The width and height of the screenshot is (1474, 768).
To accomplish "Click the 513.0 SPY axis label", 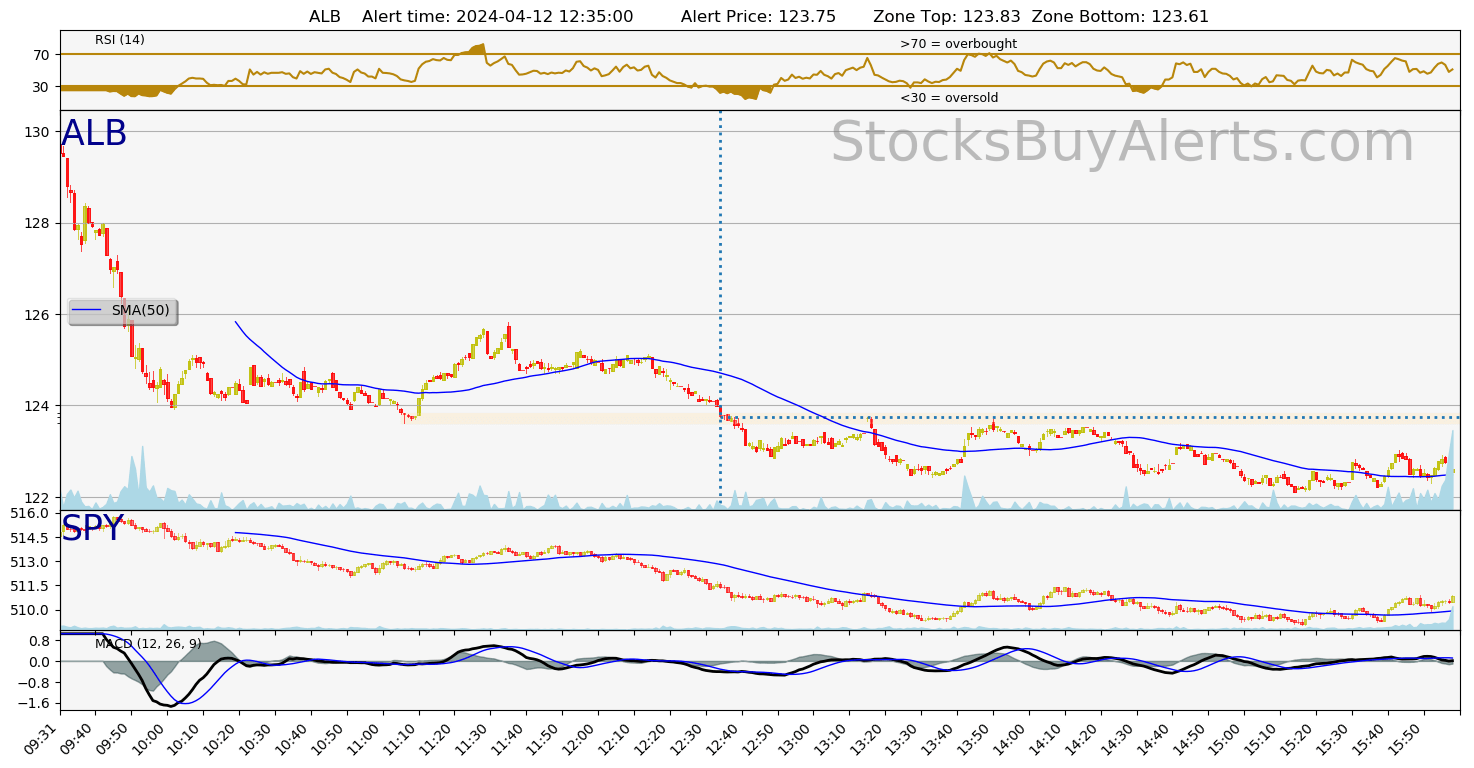I will coord(30,562).
